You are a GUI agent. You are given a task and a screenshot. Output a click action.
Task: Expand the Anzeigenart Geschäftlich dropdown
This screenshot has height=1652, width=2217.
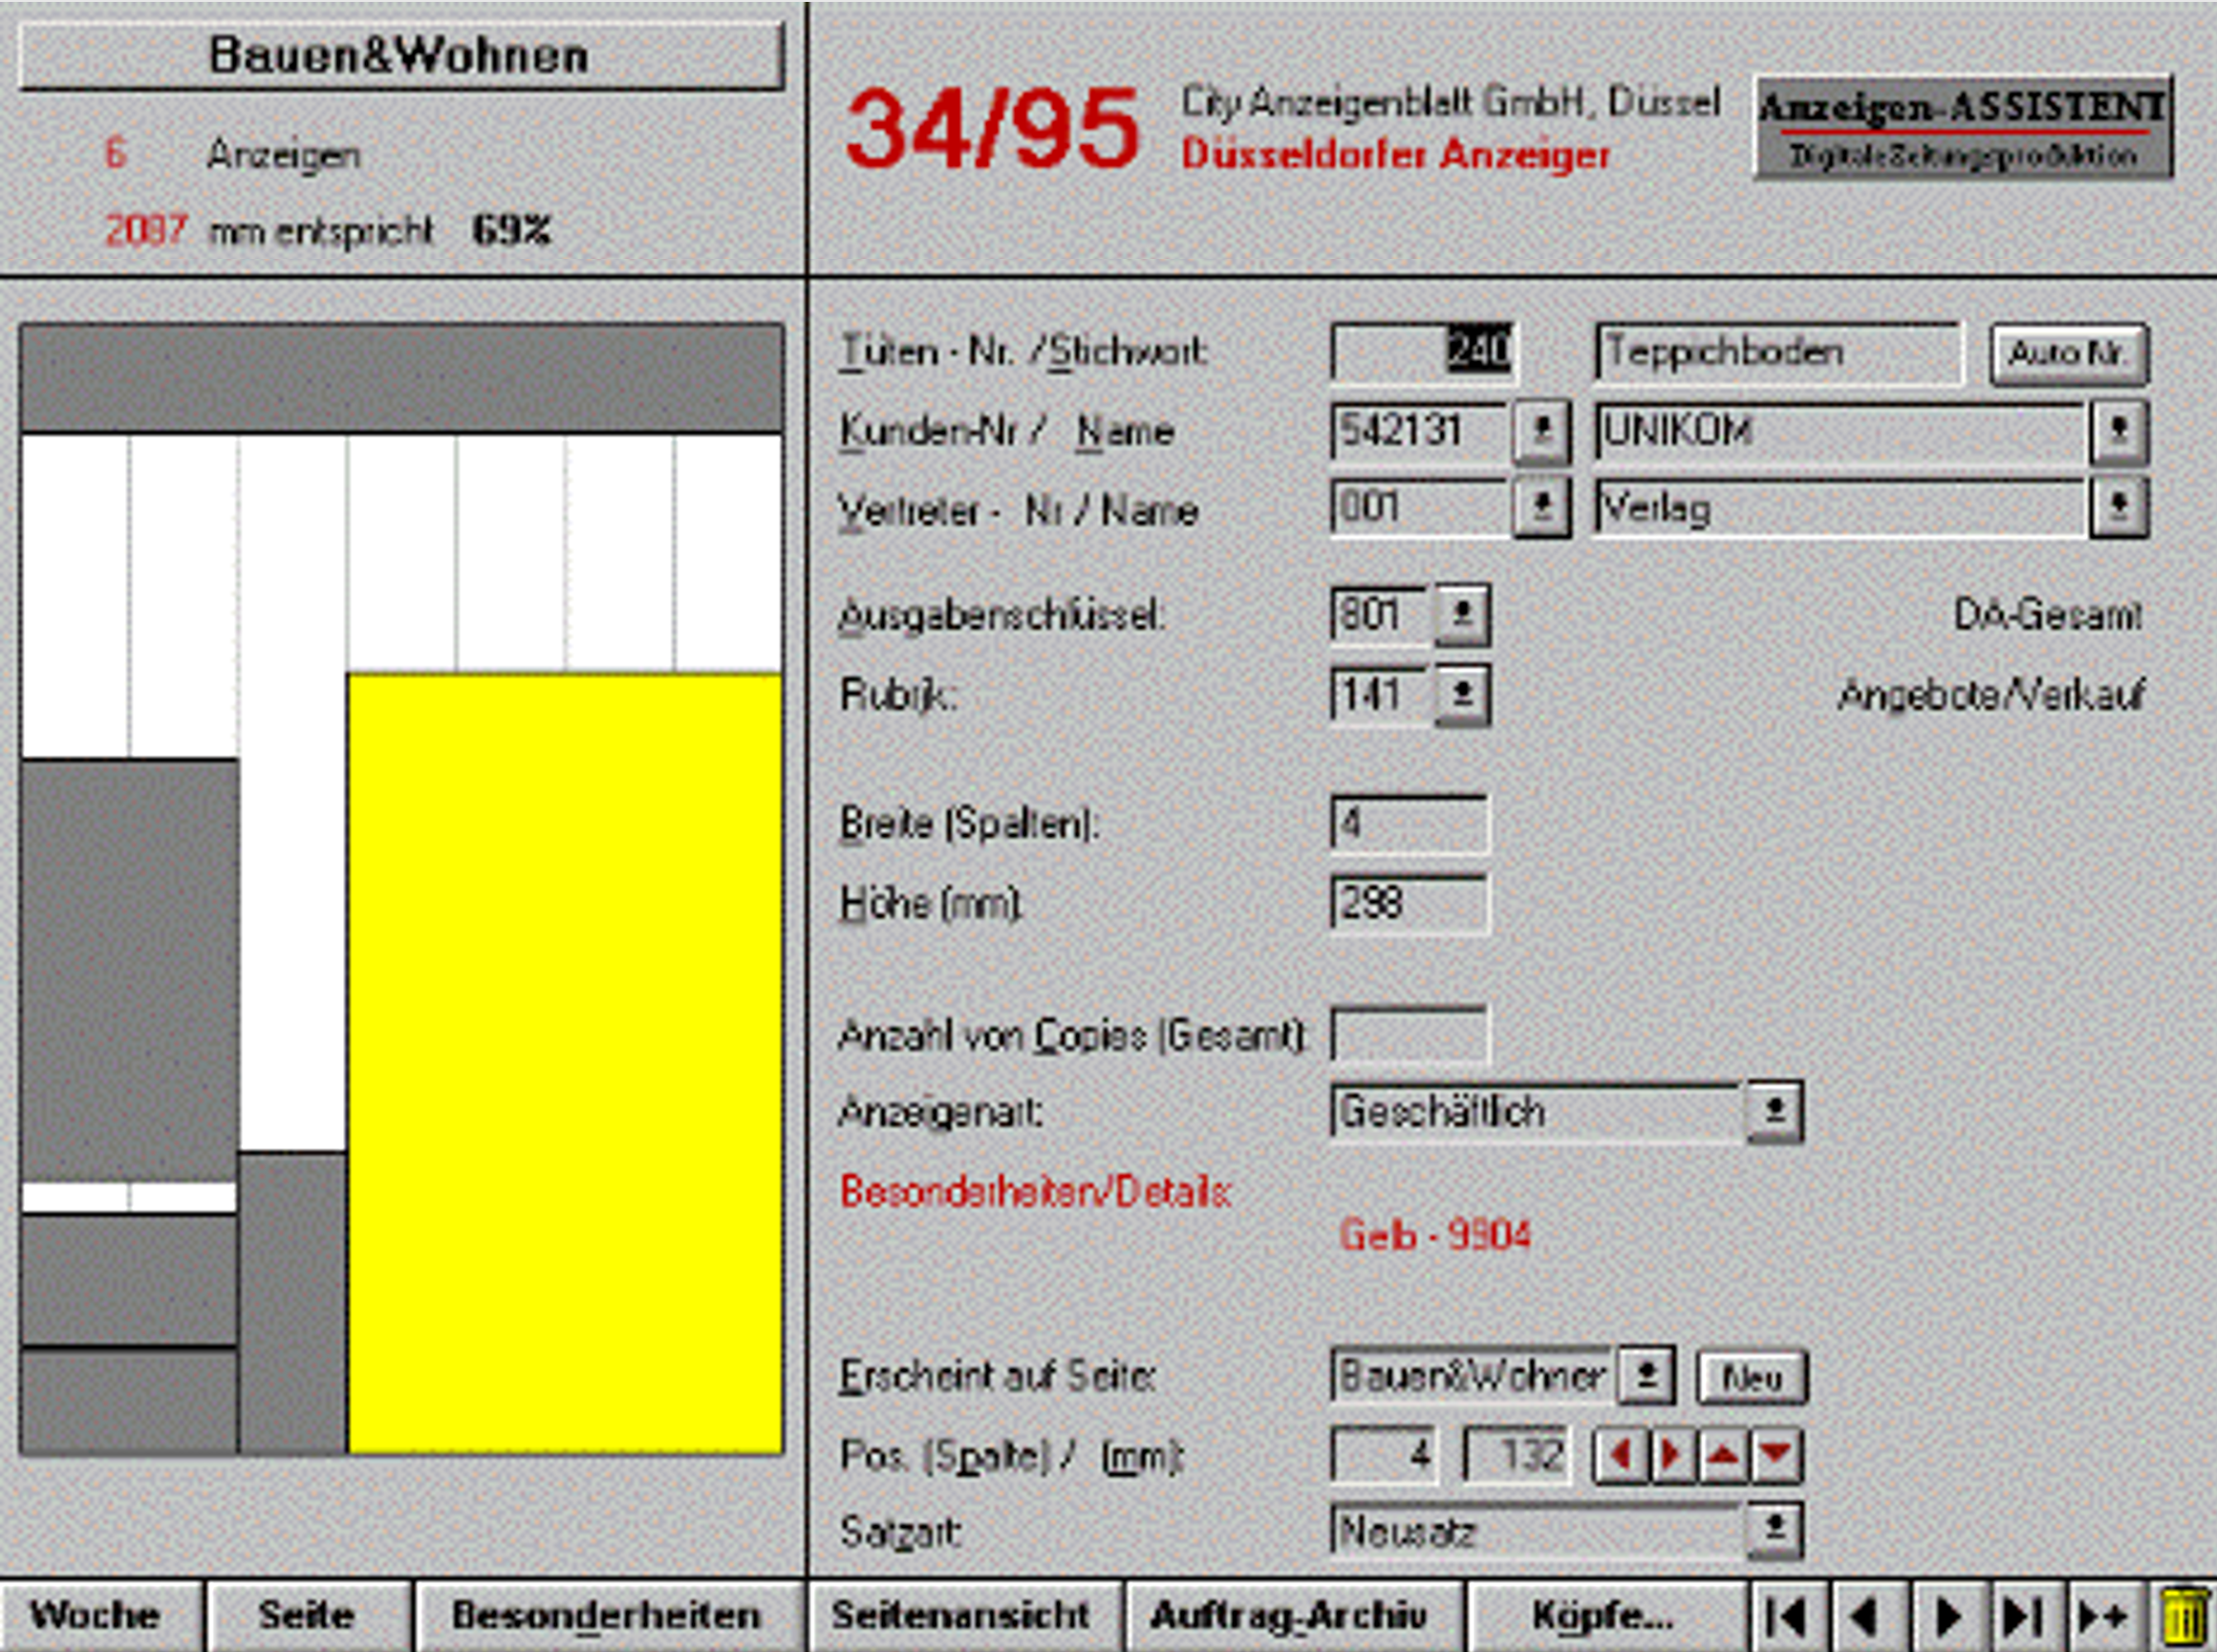1778,1108
